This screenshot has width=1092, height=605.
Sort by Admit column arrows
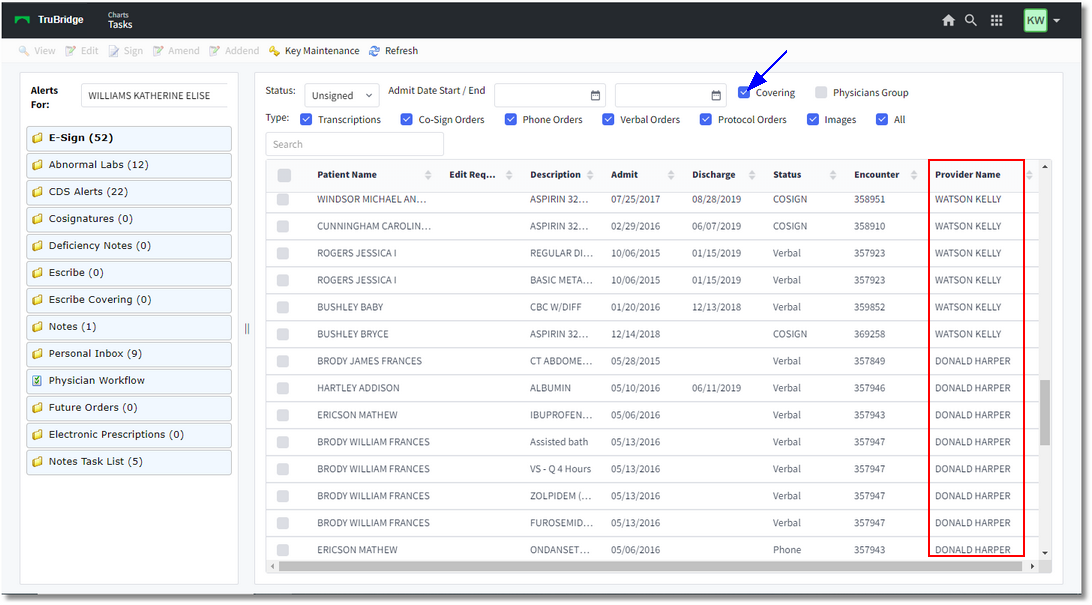pyautogui.click(x=671, y=175)
